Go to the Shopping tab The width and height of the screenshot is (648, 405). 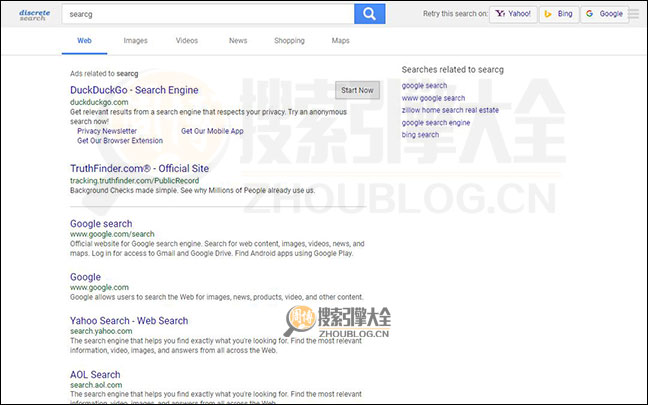[x=289, y=41]
